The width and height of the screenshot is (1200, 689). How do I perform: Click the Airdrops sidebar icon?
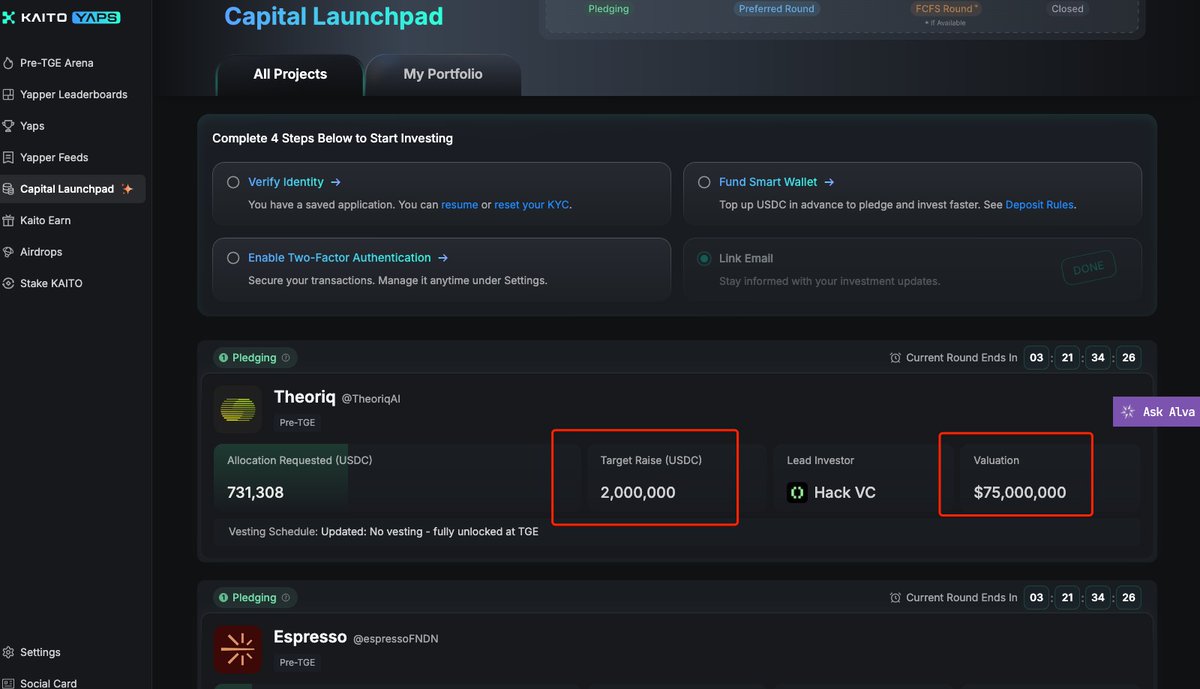pos(9,252)
